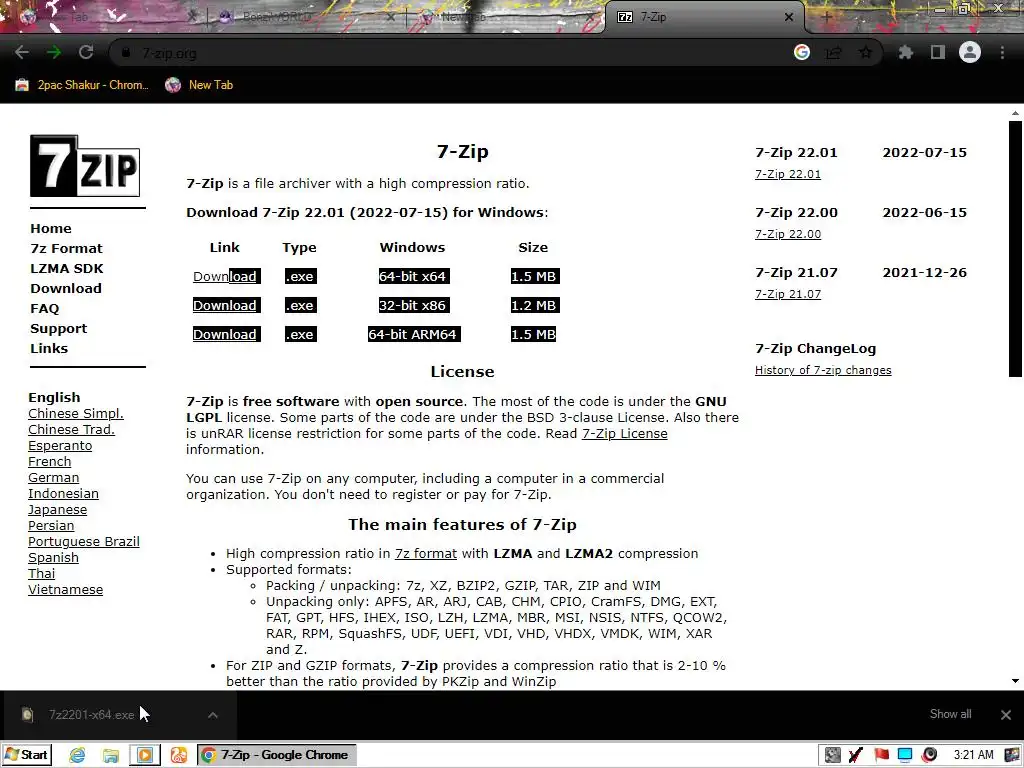The height and width of the screenshot is (768, 1024).
Task: Download the 32-bit x86 installer
Action: 225,305
